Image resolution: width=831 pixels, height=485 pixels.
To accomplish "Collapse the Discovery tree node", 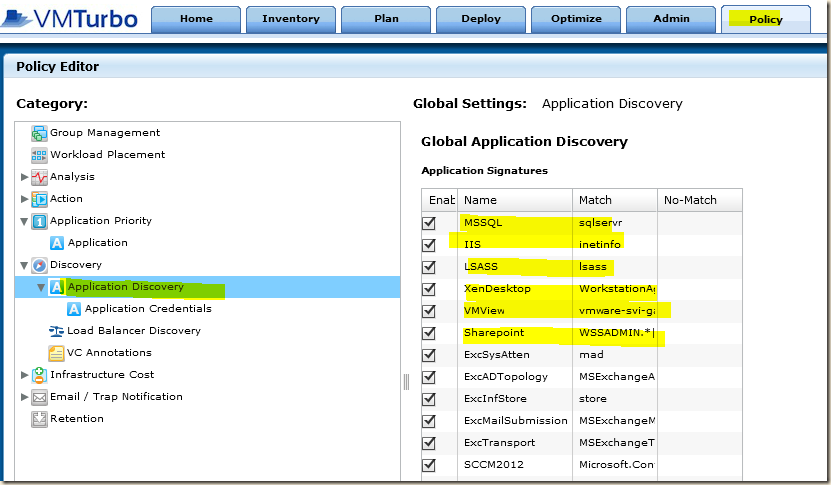I will (24, 266).
